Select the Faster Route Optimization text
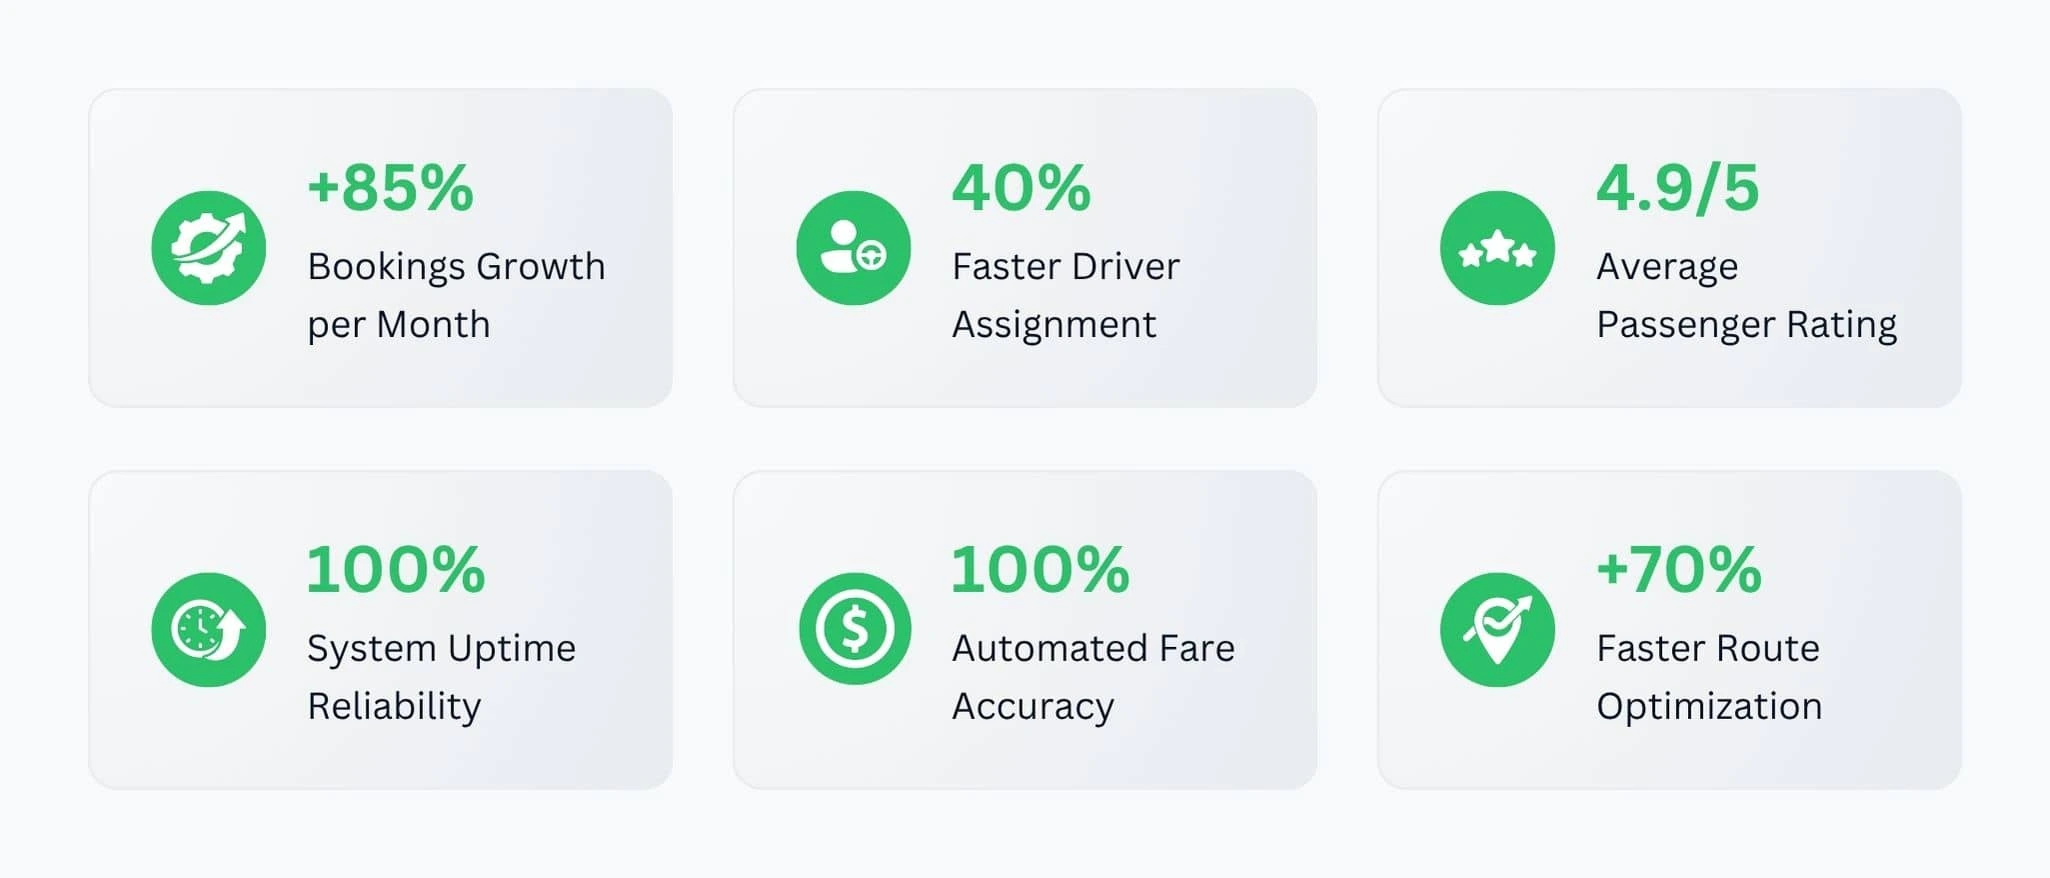Image resolution: width=2050 pixels, height=878 pixels. (1709, 677)
